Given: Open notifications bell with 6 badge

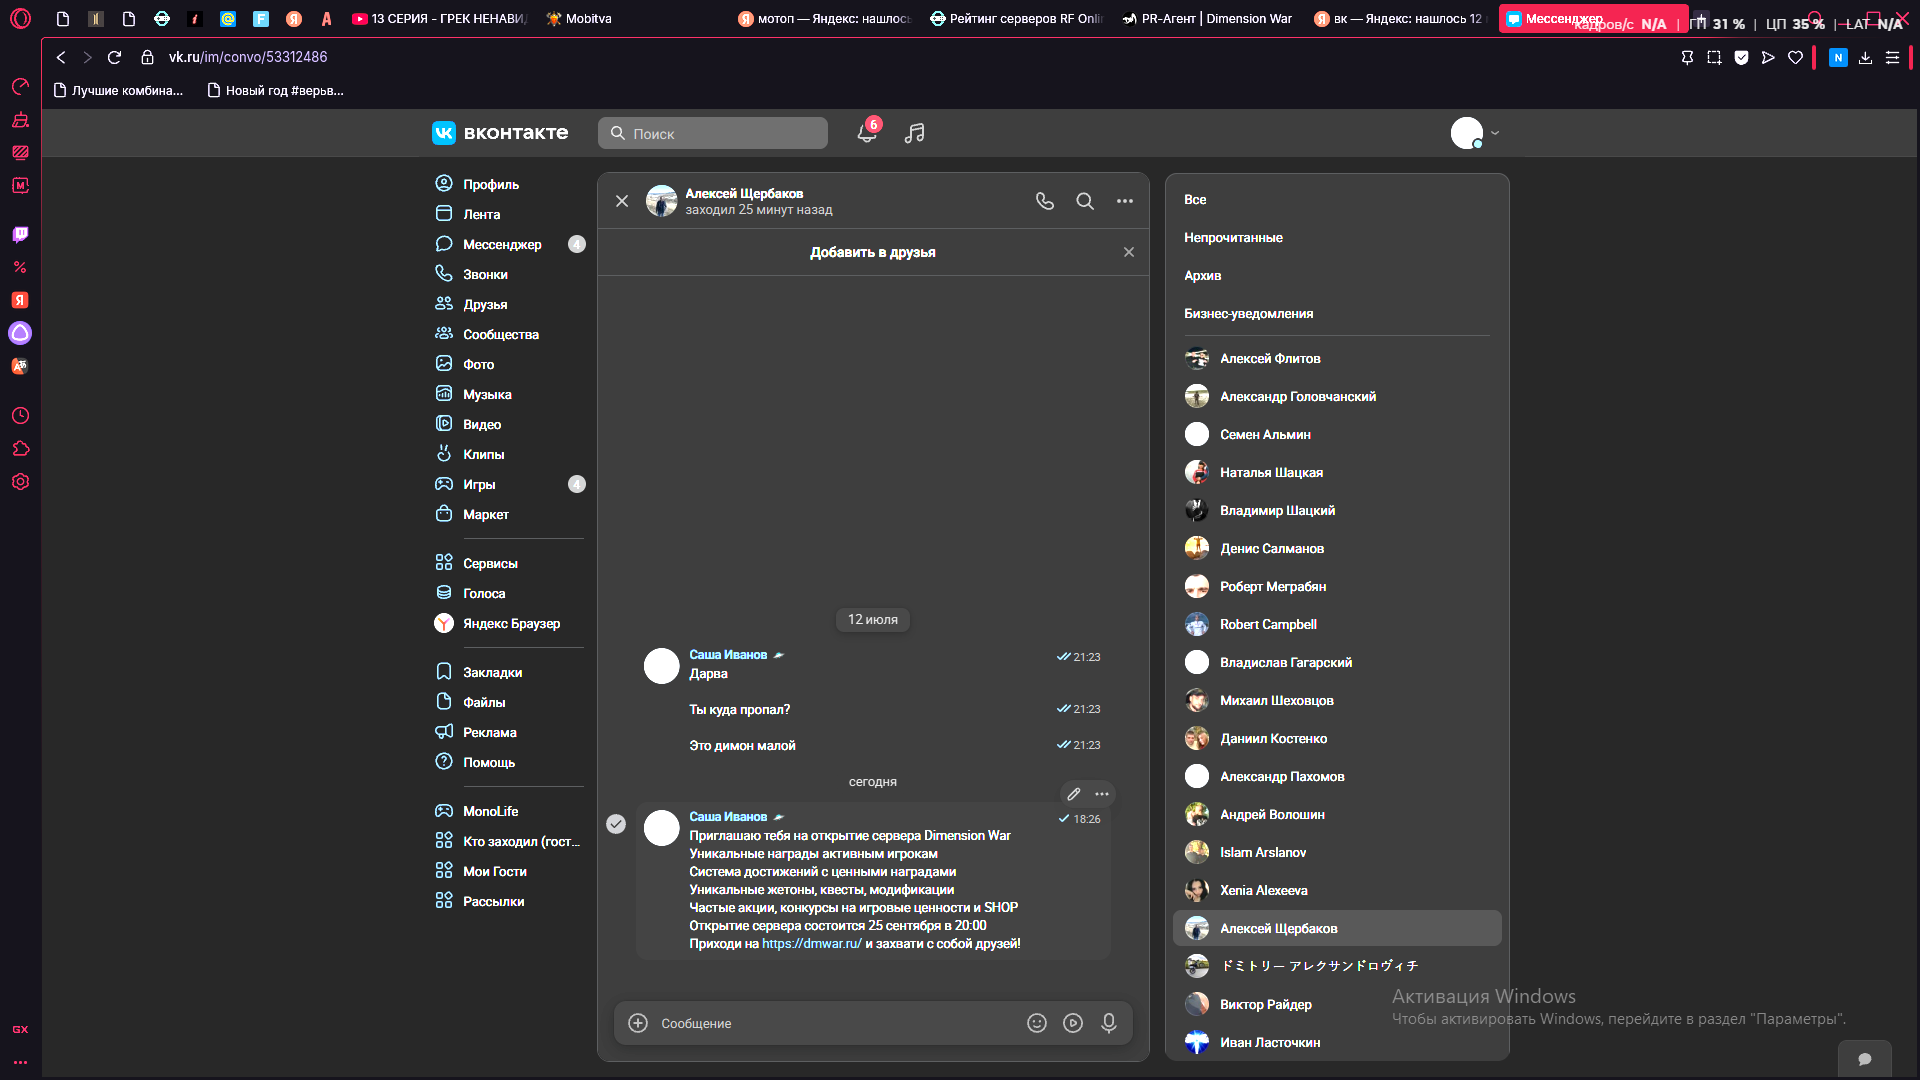Looking at the screenshot, I should coord(867,133).
